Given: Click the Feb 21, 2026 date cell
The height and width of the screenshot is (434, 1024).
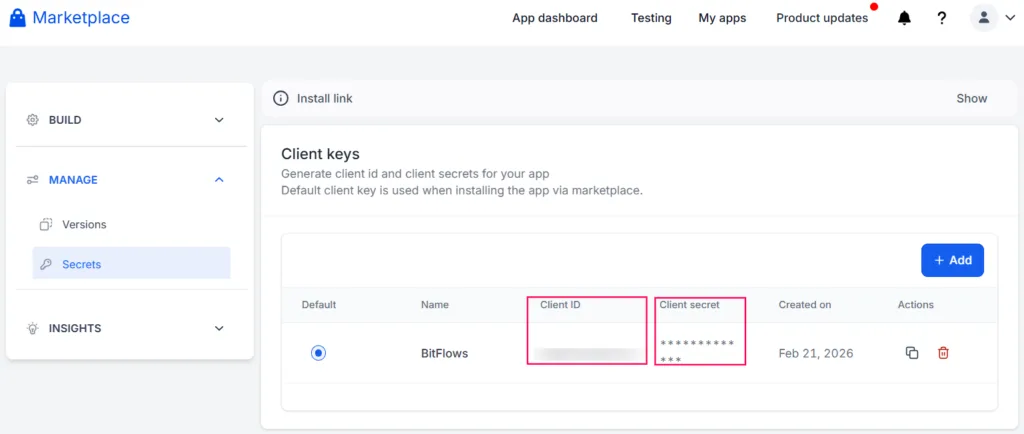Looking at the screenshot, I should (x=816, y=353).
